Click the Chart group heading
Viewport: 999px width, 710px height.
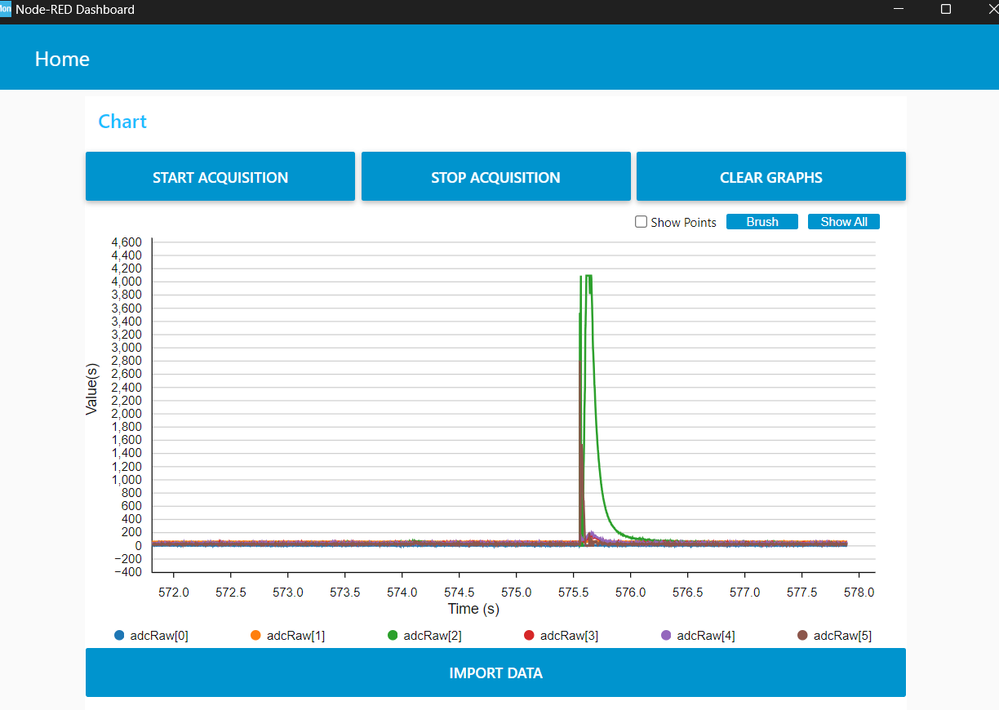pos(122,121)
